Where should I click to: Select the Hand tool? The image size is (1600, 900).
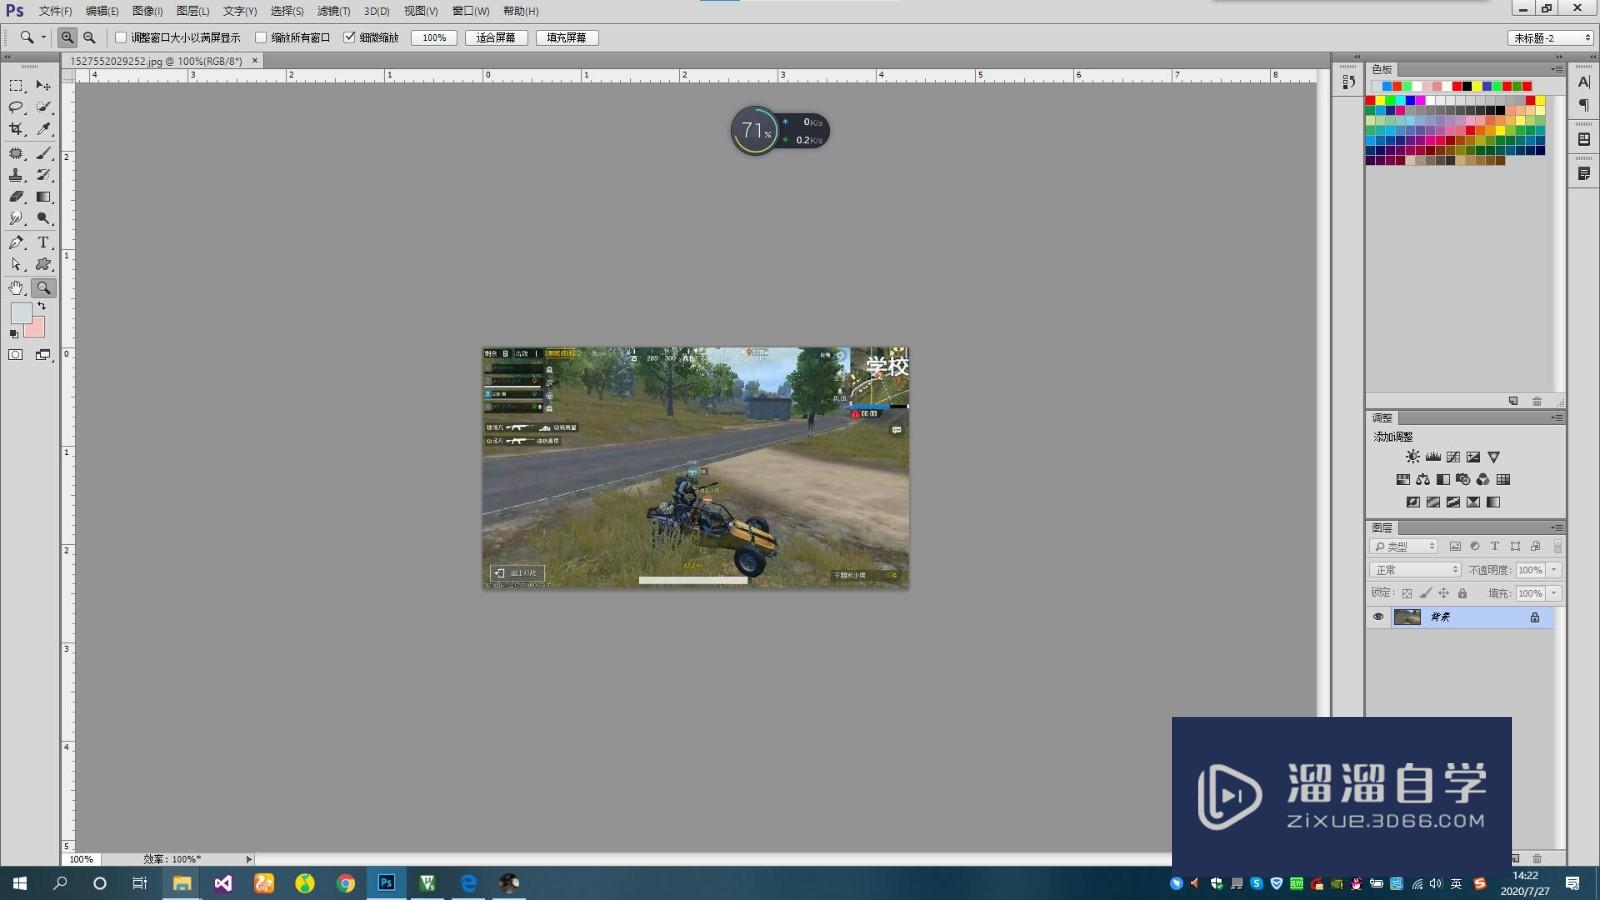pos(16,288)
